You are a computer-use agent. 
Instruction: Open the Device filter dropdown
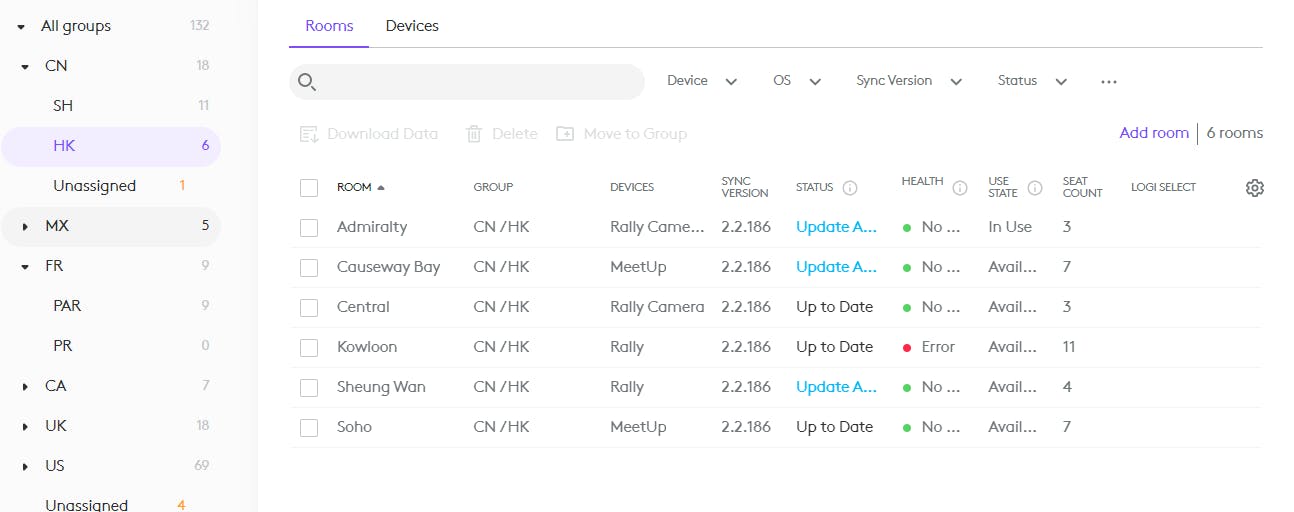pyautogui.click(x=701, y=81)
